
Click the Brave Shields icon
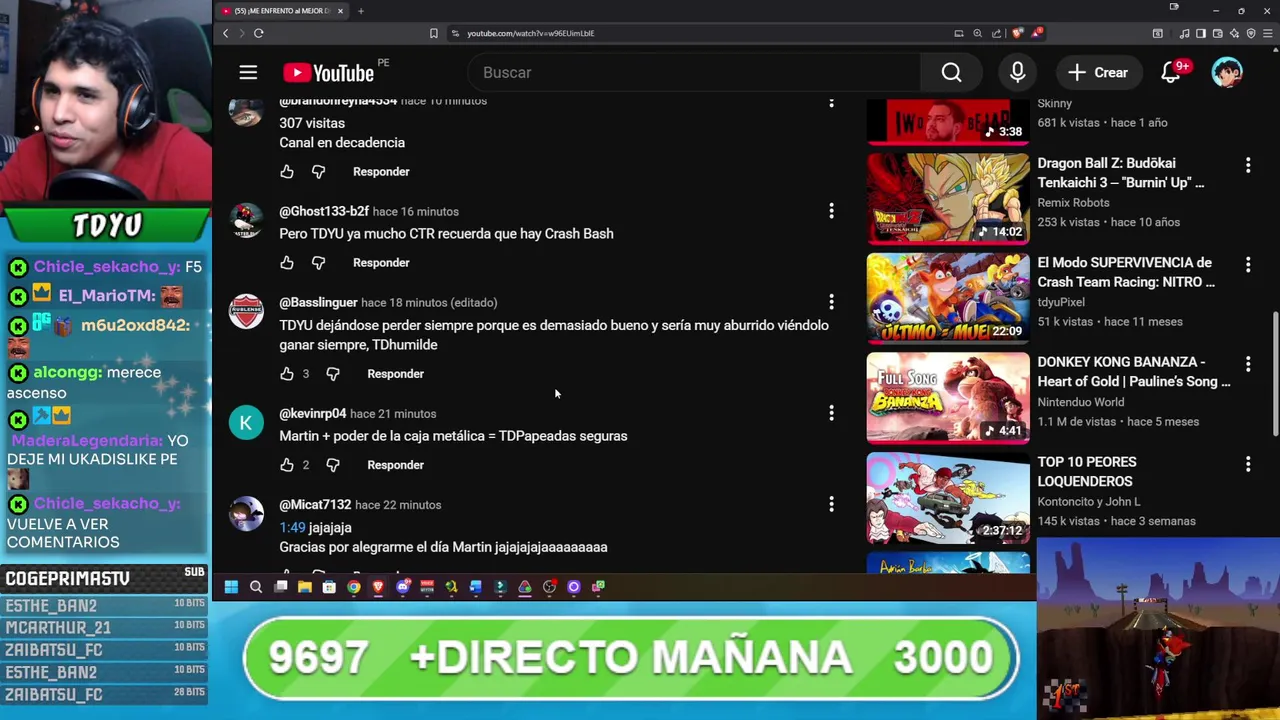pos(1017,33)
